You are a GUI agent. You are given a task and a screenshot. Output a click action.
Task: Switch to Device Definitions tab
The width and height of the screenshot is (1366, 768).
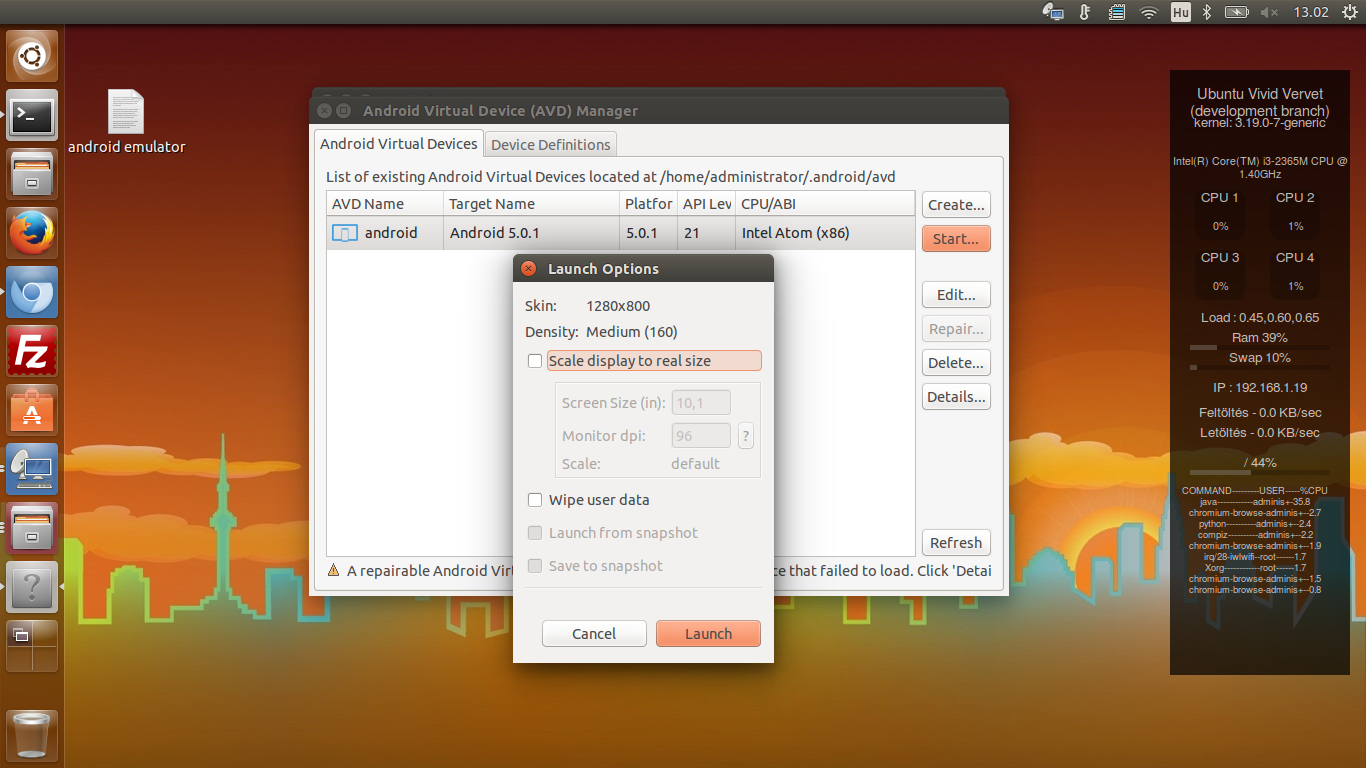[x=550, y=145]
